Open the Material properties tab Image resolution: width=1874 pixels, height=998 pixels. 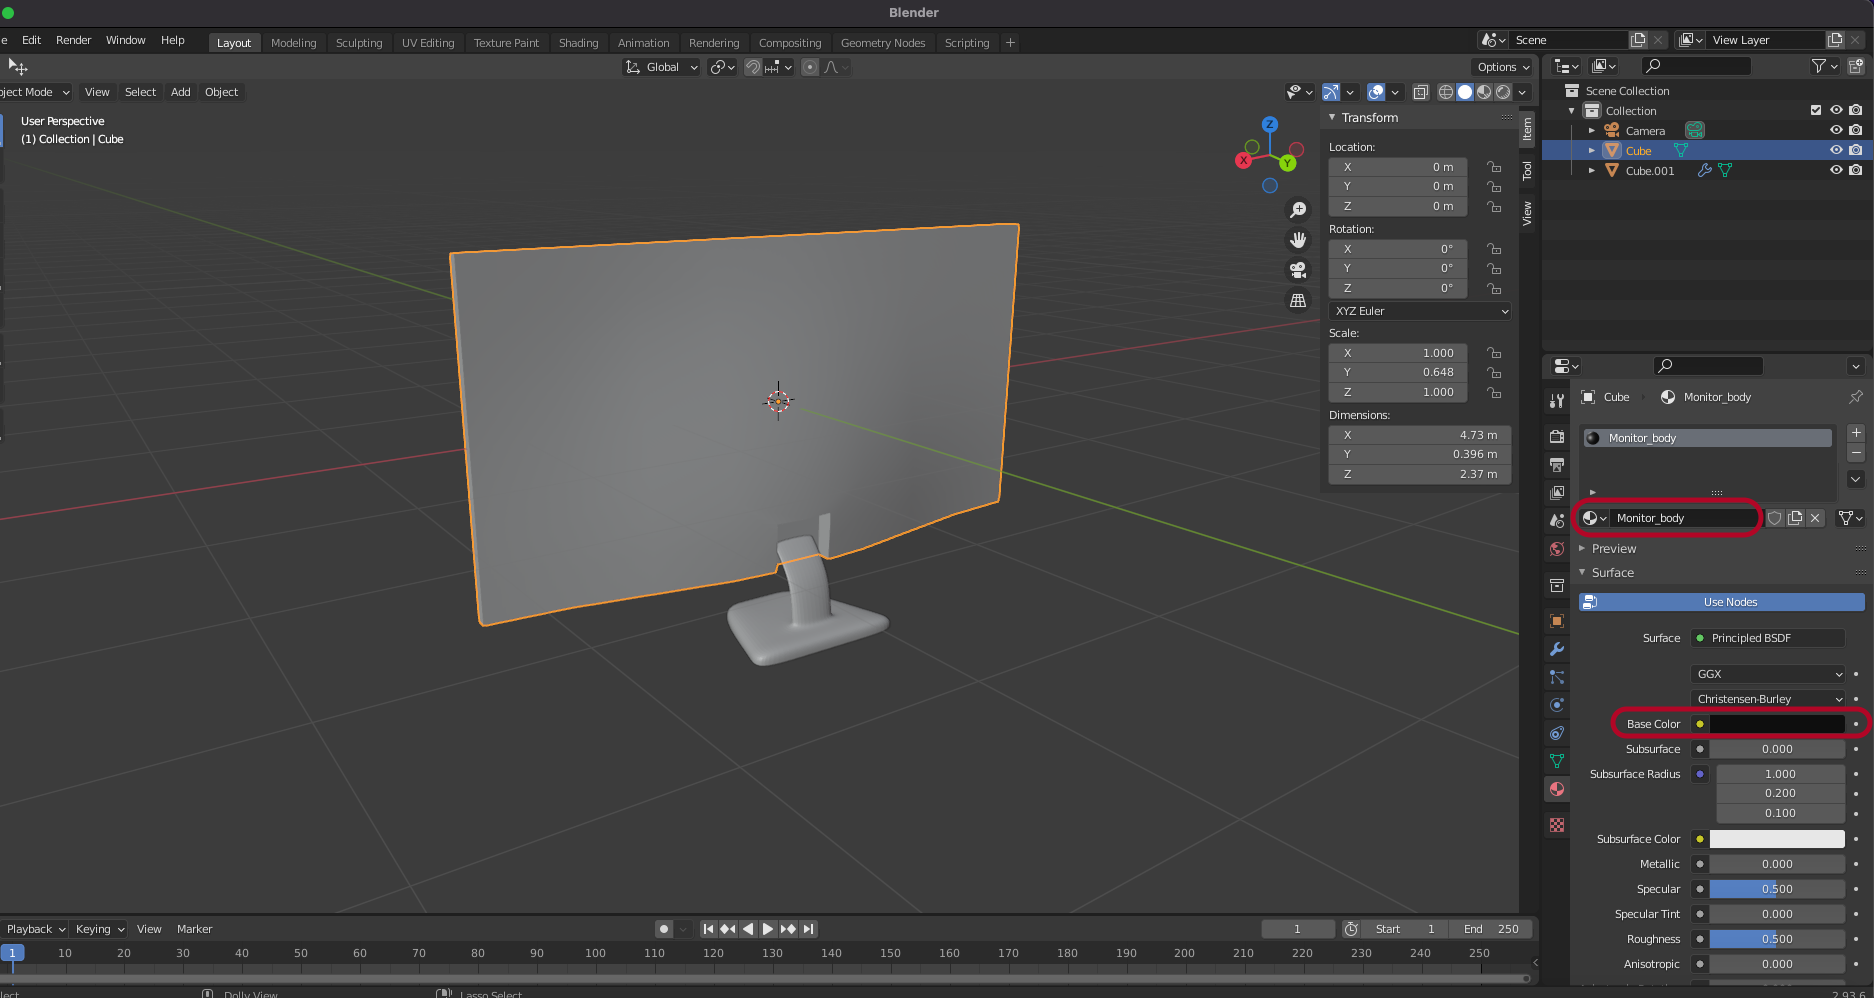coord(1557,789)
